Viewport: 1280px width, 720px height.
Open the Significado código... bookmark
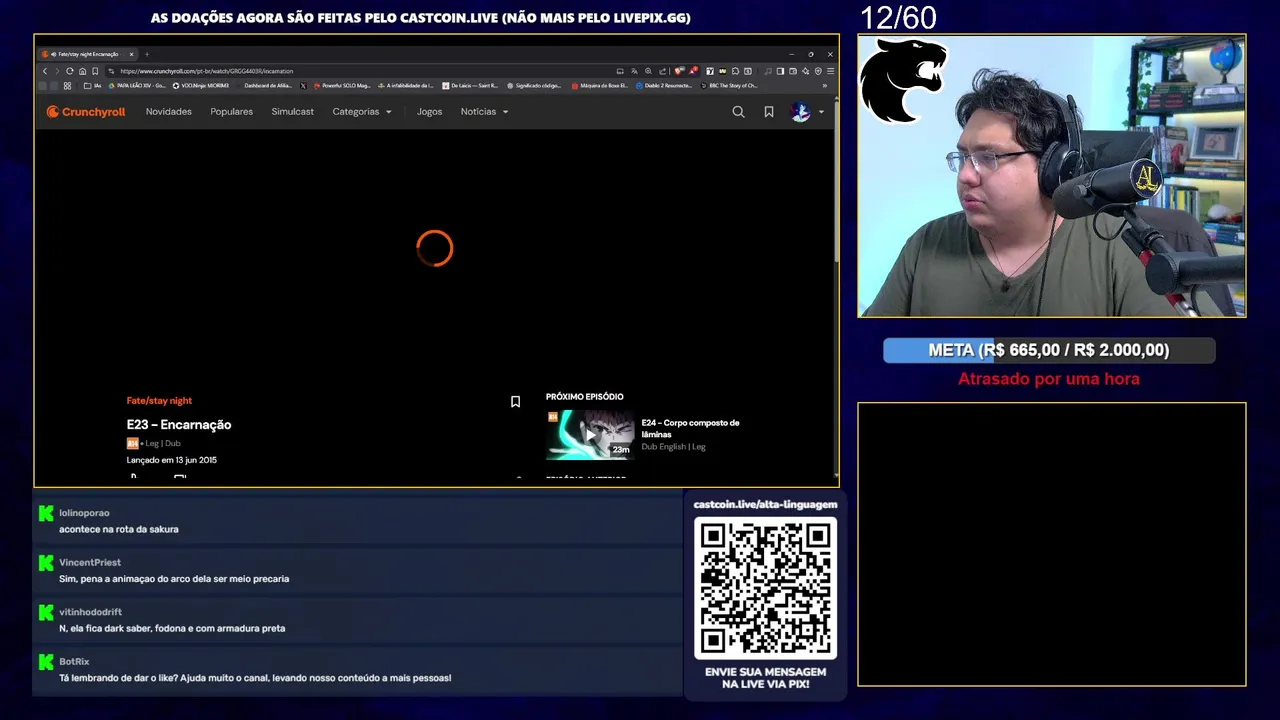pos(535,86)
